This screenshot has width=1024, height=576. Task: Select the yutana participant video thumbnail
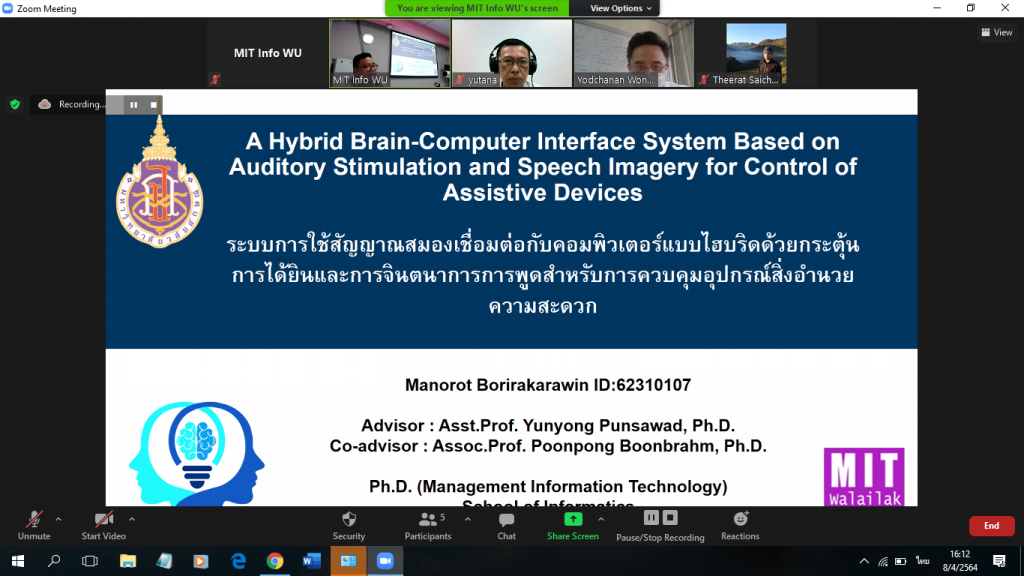tap(511, 54)
